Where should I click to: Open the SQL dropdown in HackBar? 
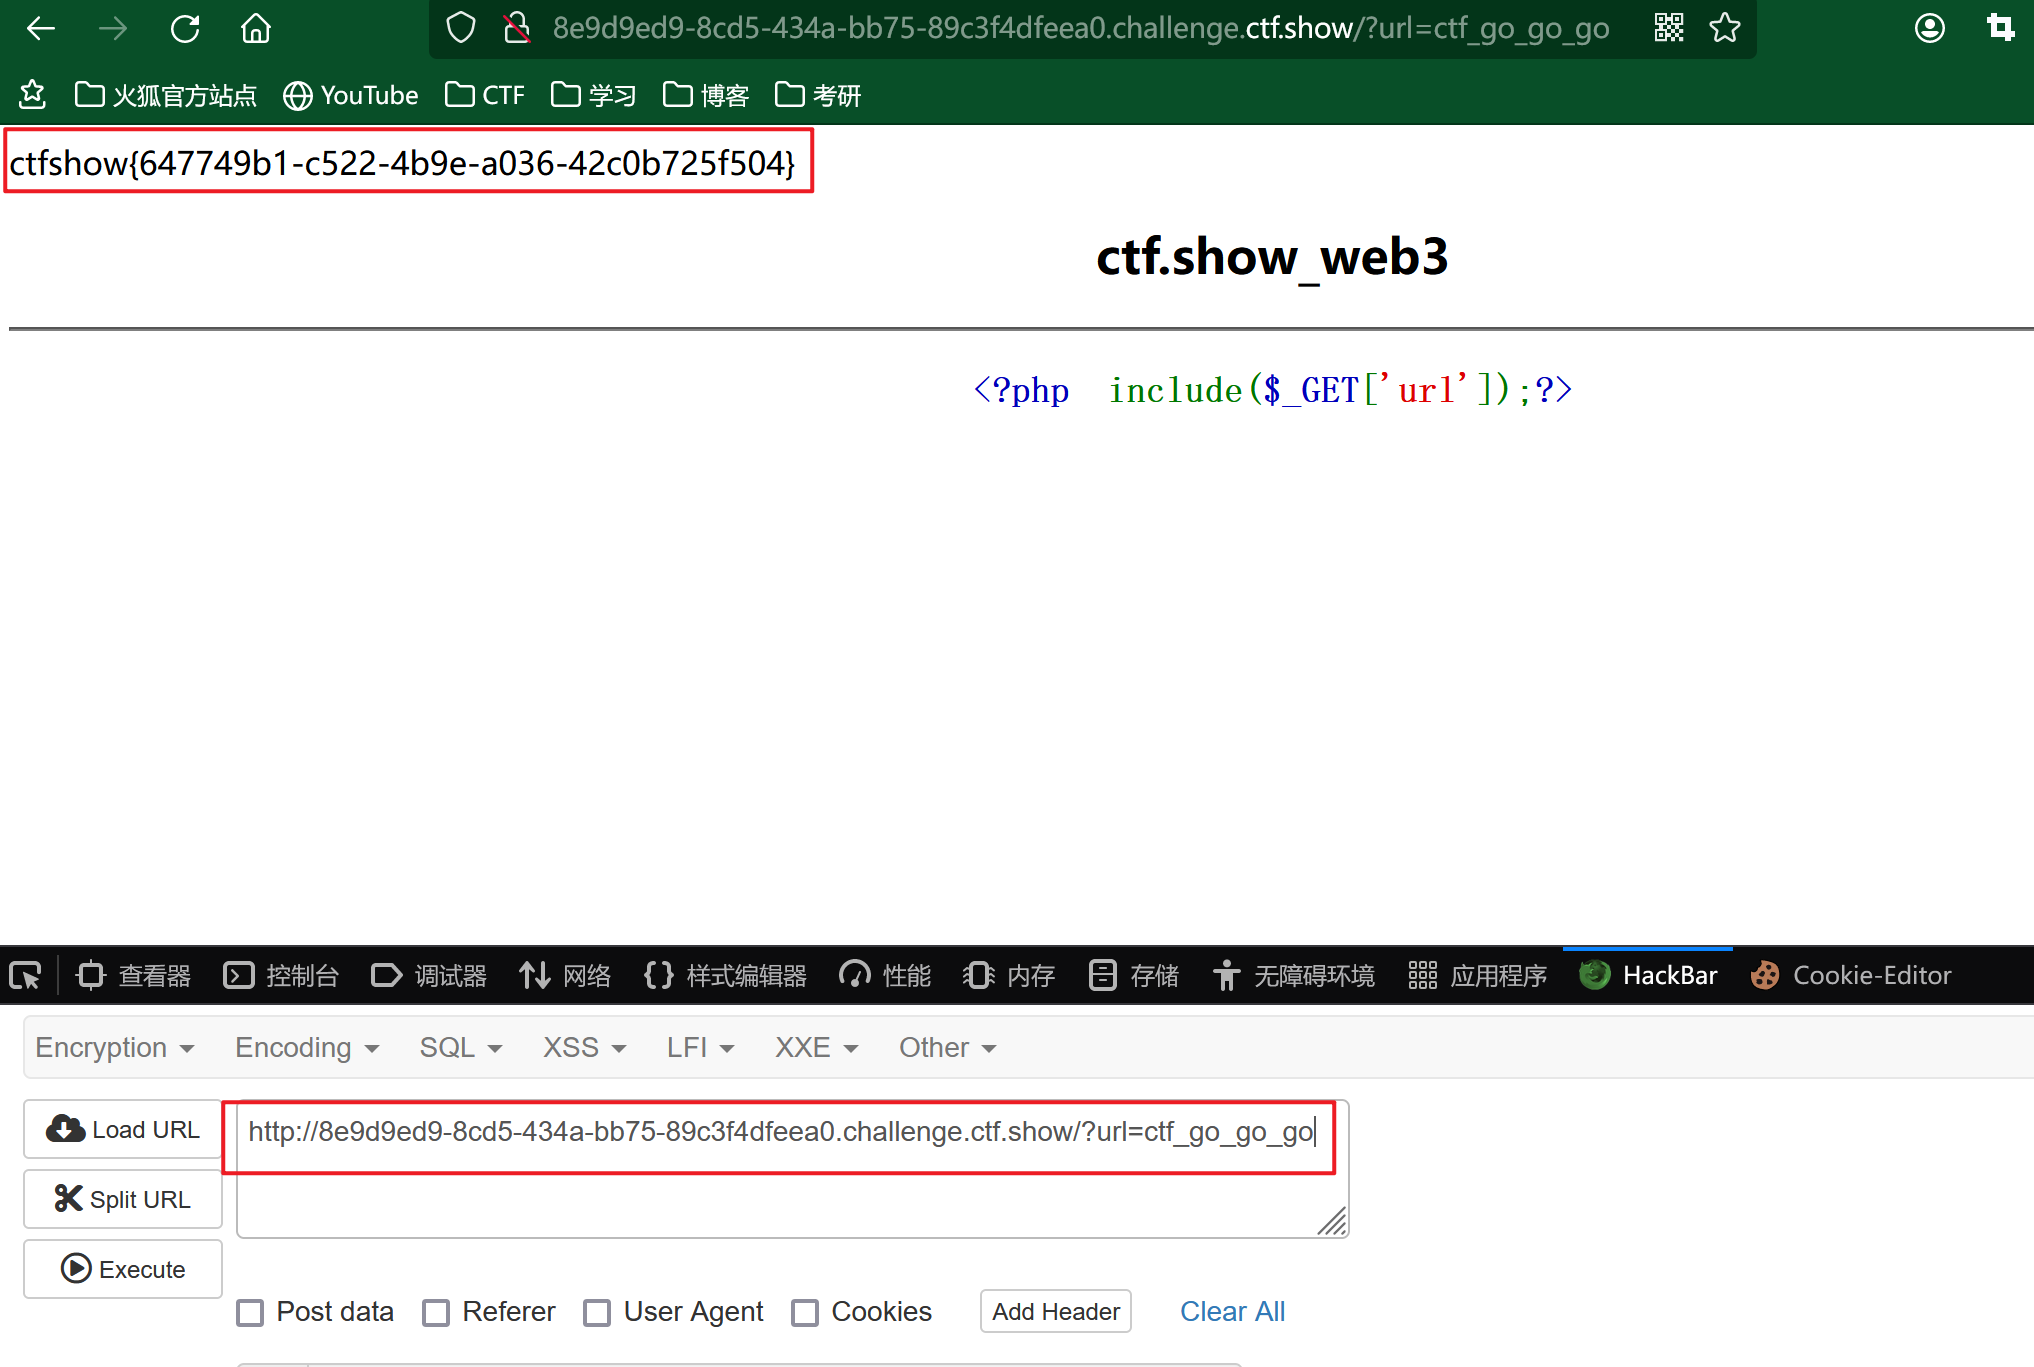point(460,1047)
